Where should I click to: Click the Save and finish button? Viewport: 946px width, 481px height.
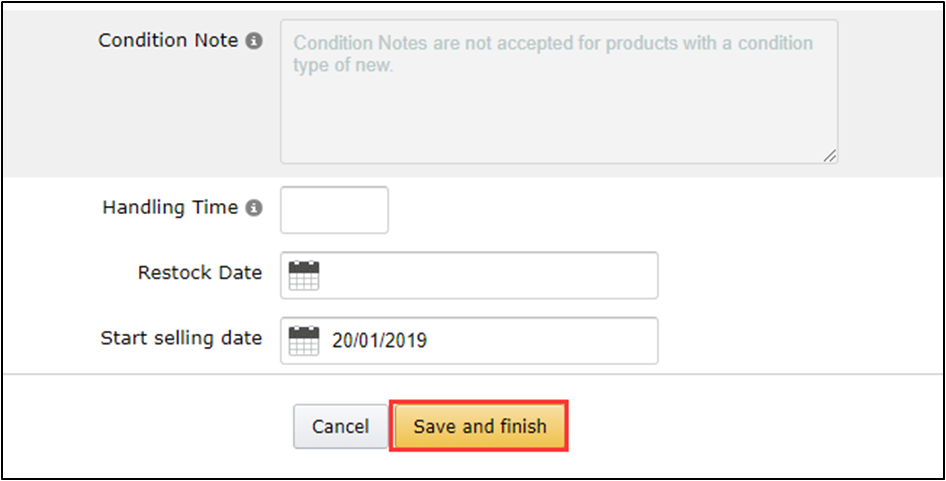click(480, 426)
